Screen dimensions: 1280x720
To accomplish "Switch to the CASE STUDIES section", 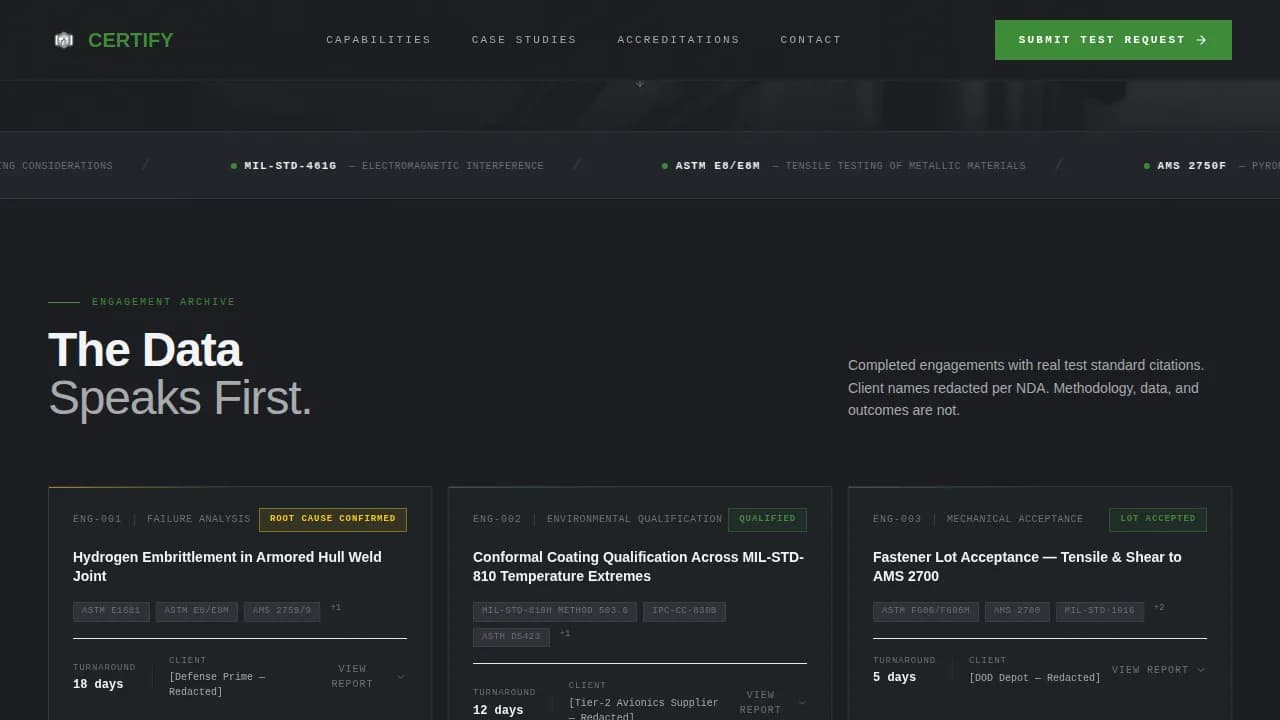I will tap(524, 40).
